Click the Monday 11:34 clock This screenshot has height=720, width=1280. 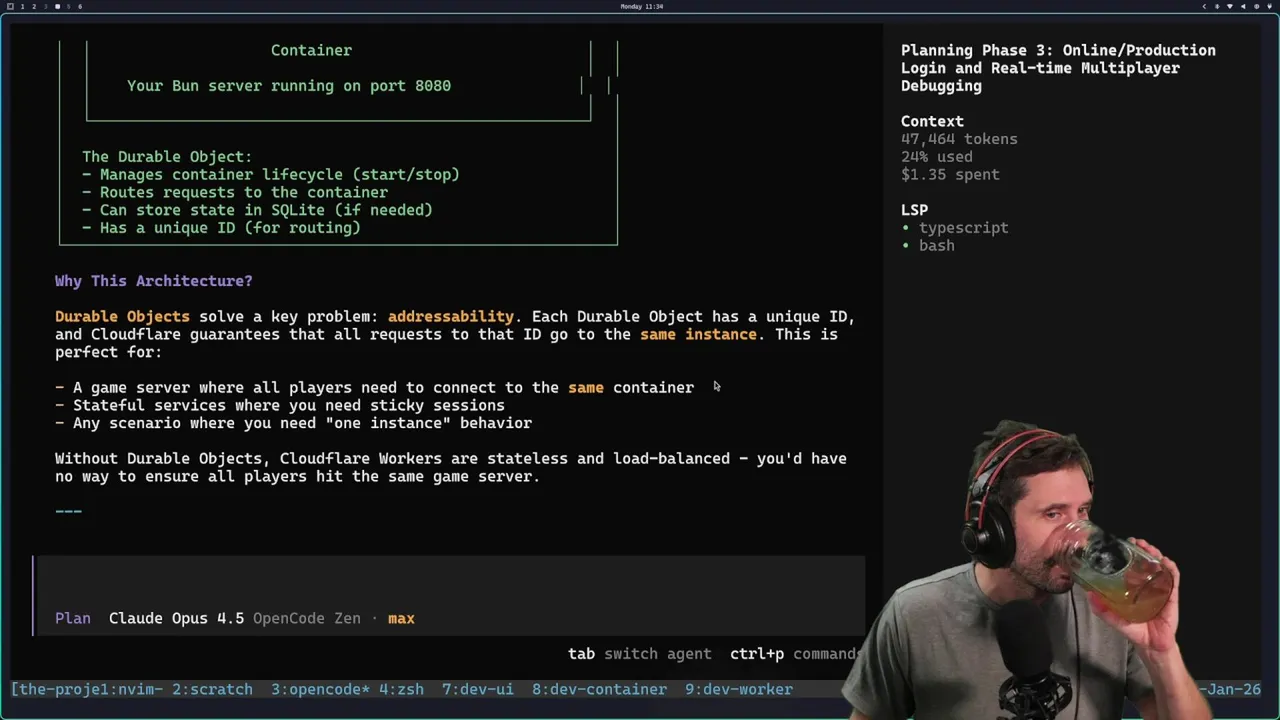641,6
